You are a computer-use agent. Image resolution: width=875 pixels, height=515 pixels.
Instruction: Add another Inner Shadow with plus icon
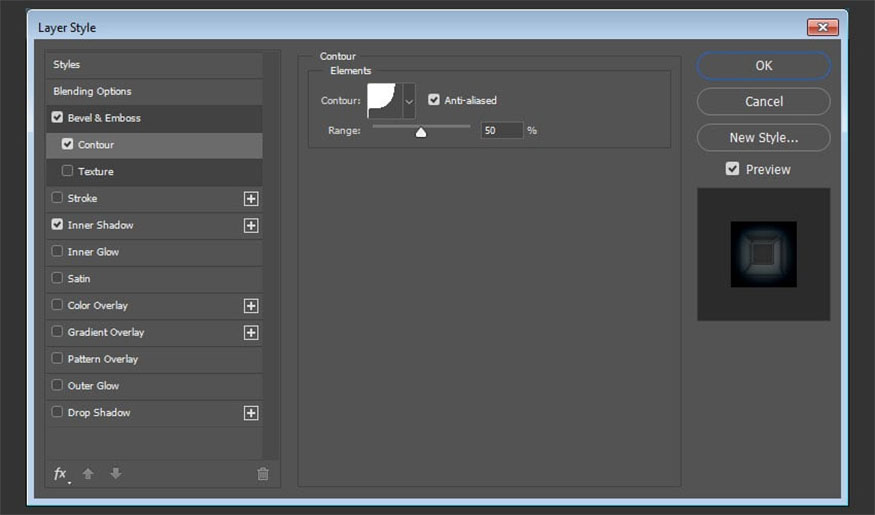[x=251, y=226]
